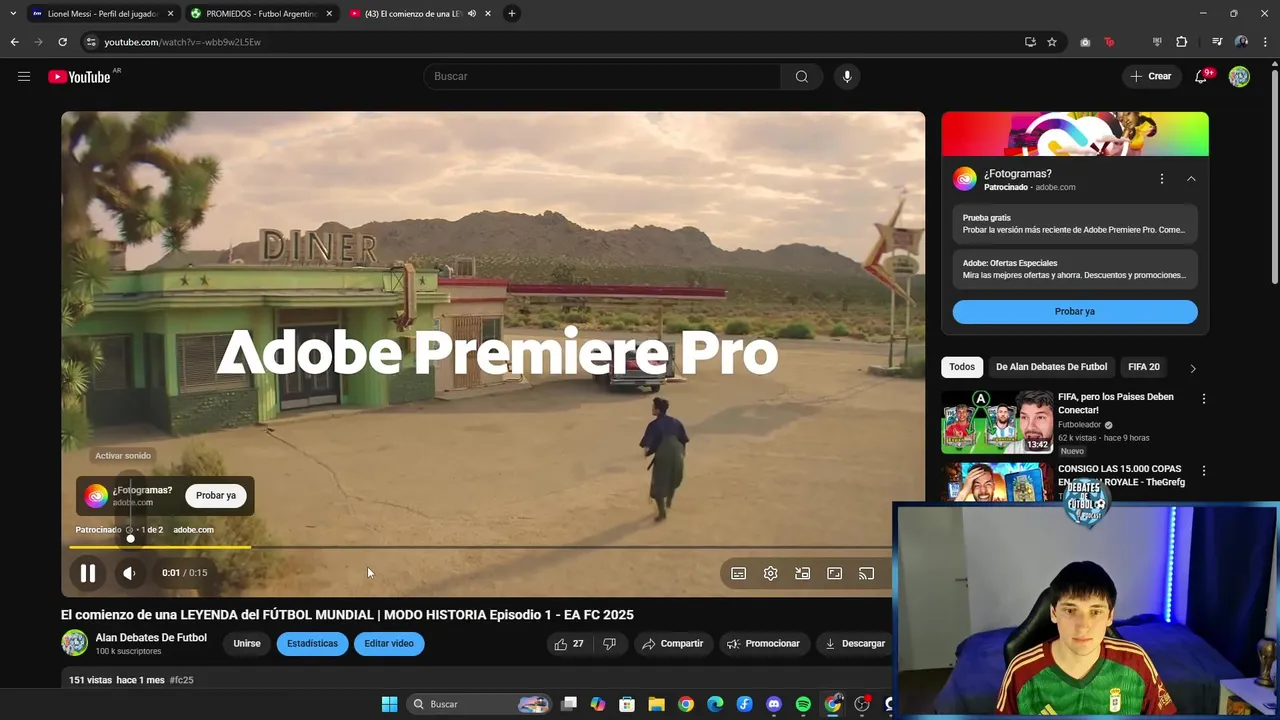This screenshot has width=1280, height=720.
Task: Click blue 'Probar ya' in sidebar ad
Action: click(1075, 311)
